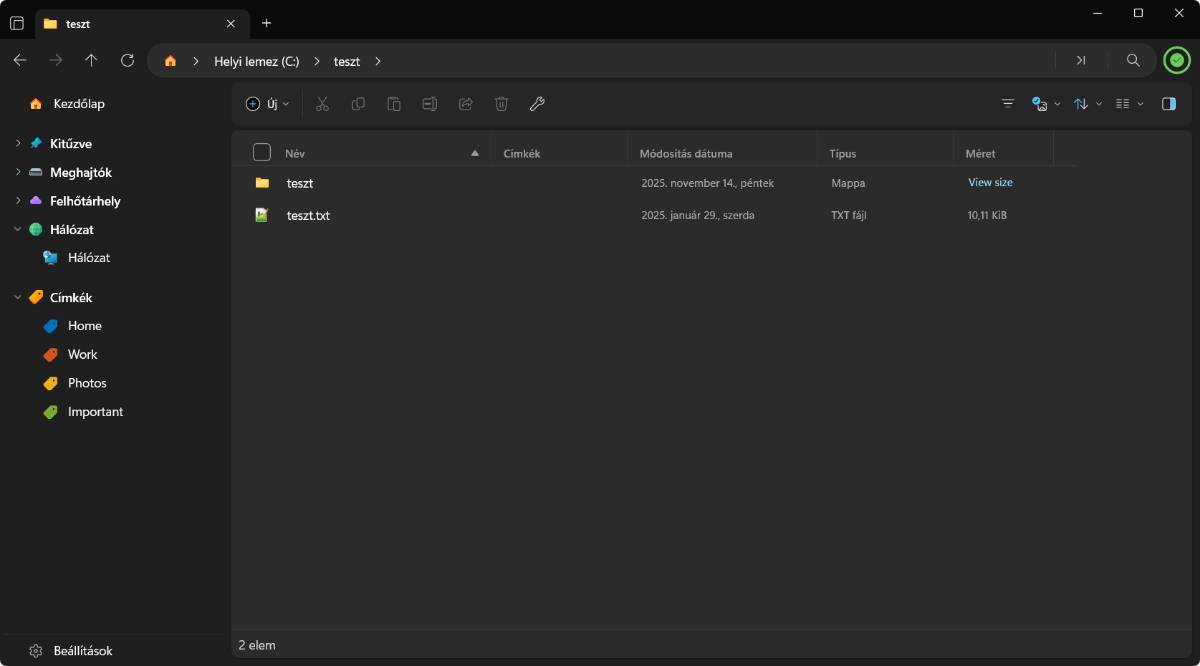Collapse the Címkék section

[18, 297]
